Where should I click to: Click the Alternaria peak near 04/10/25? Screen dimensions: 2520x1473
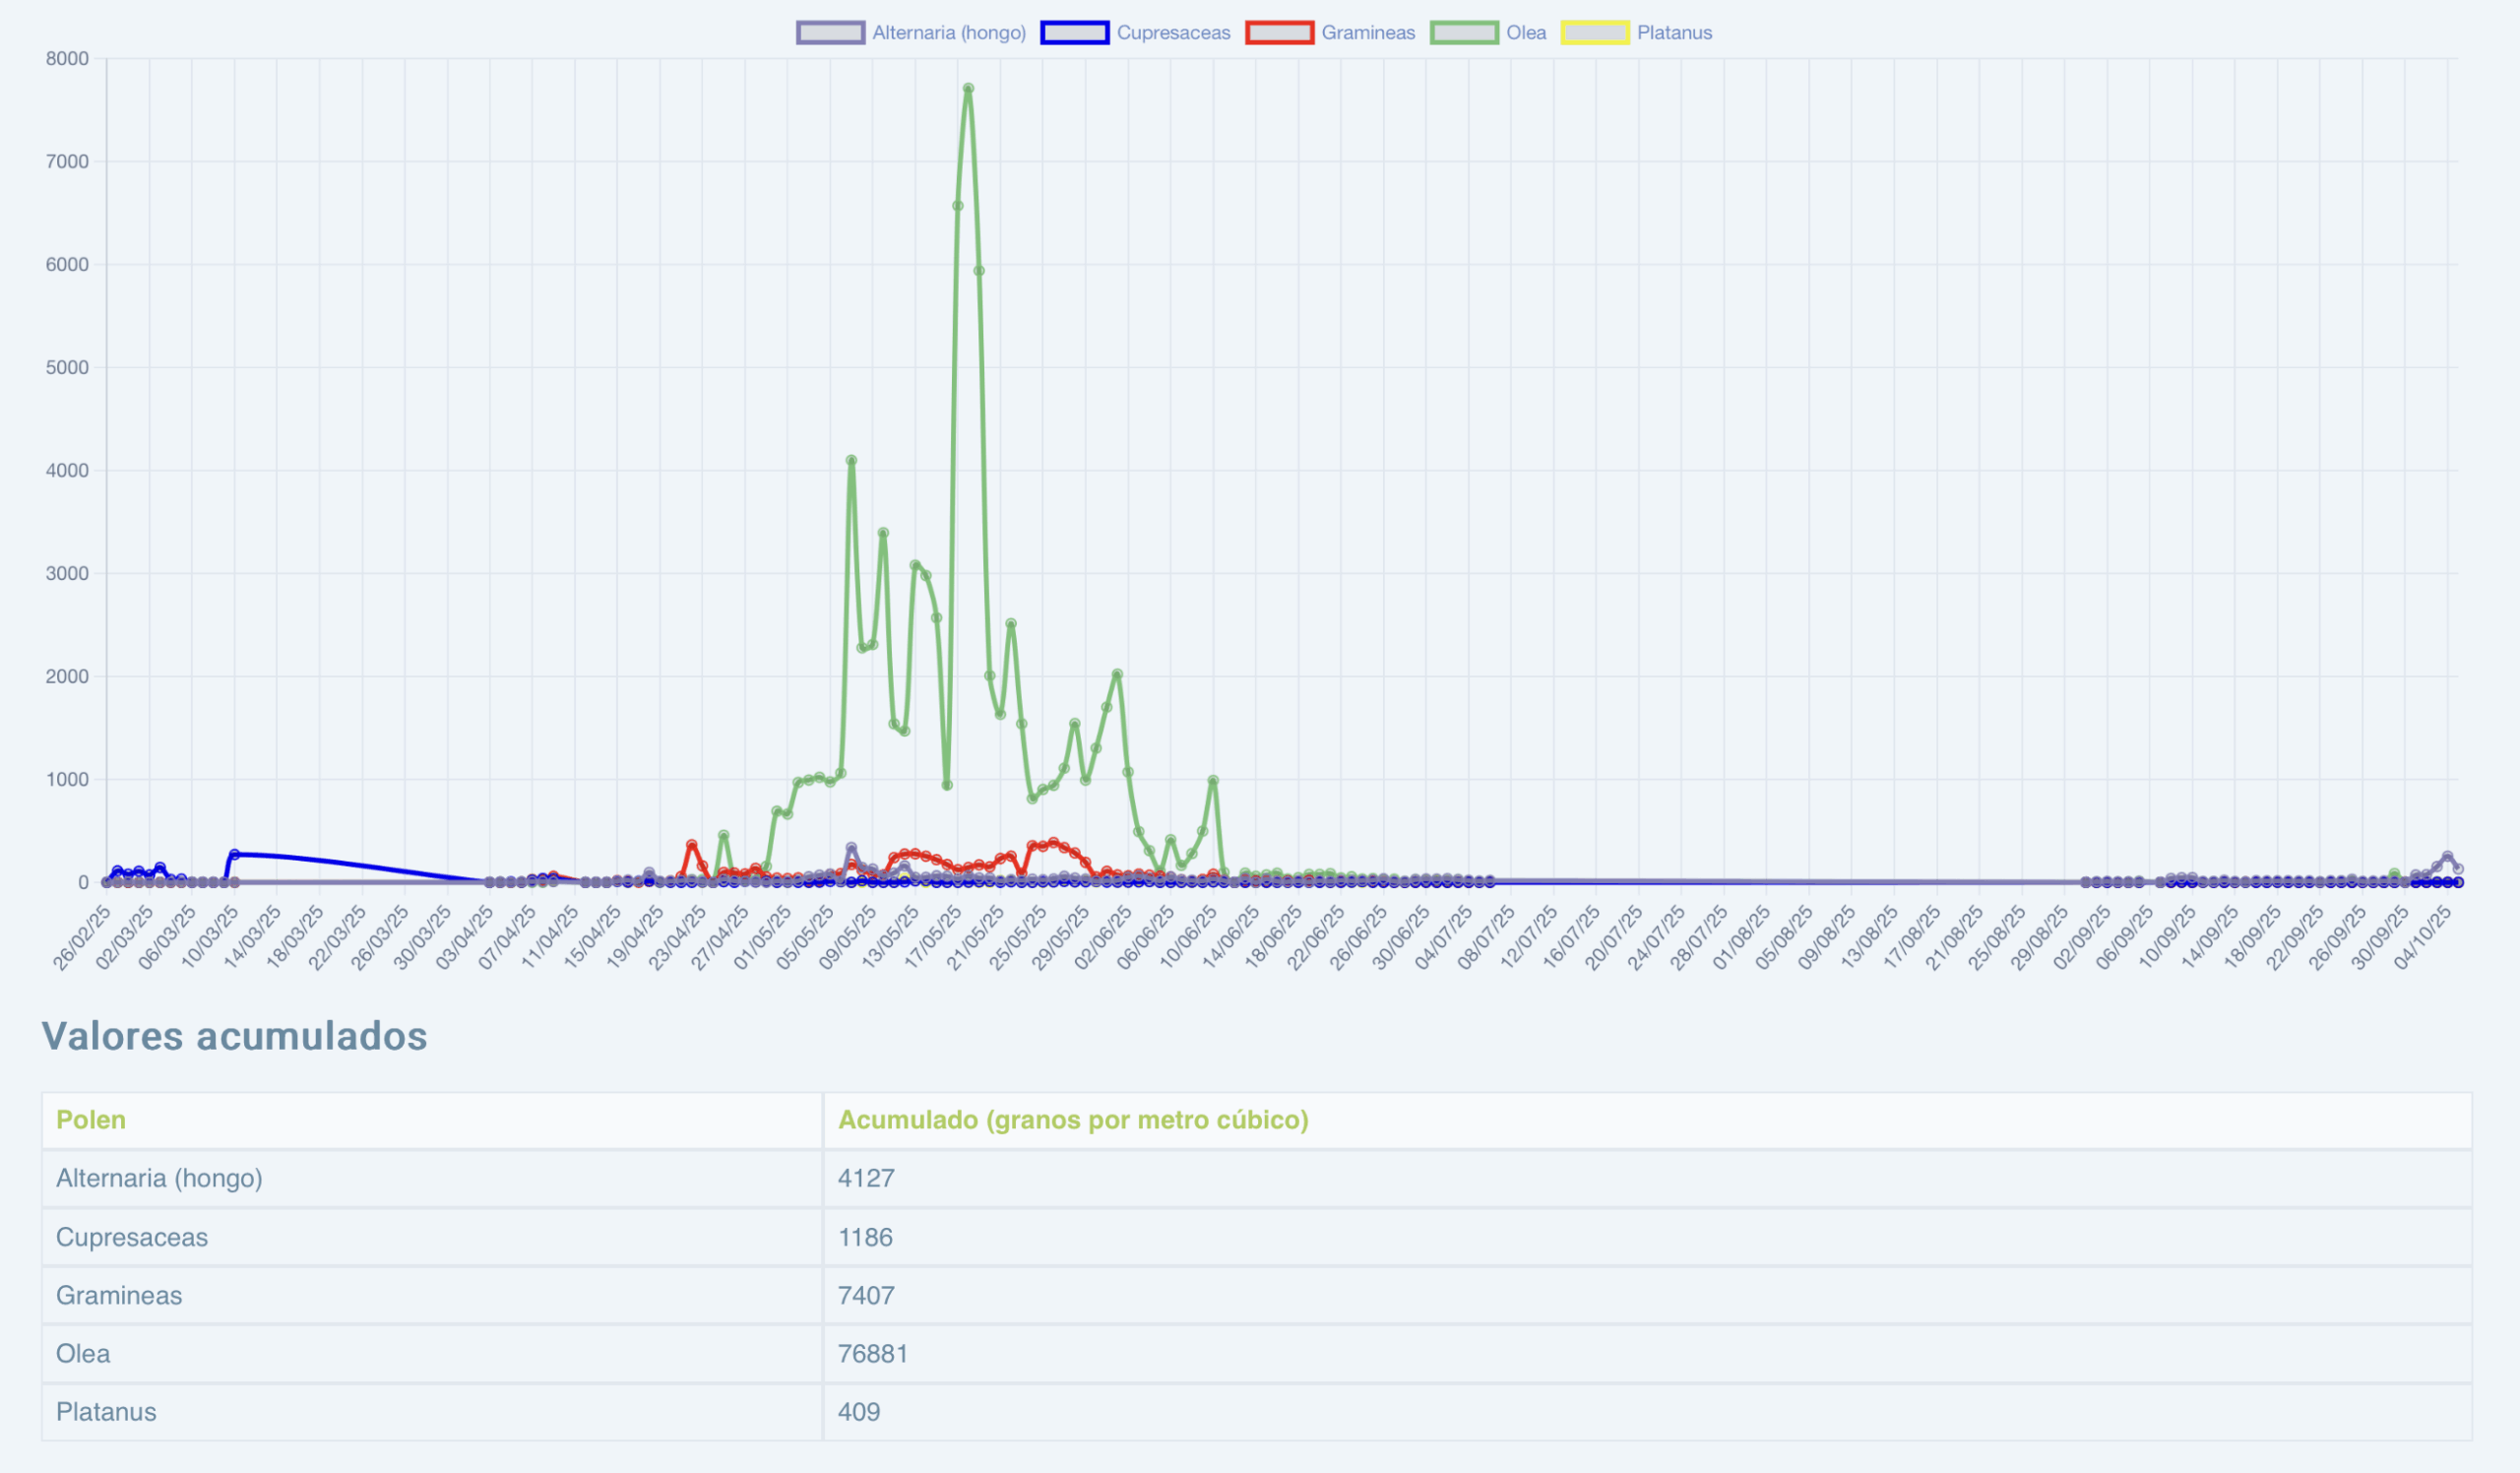2447,857
